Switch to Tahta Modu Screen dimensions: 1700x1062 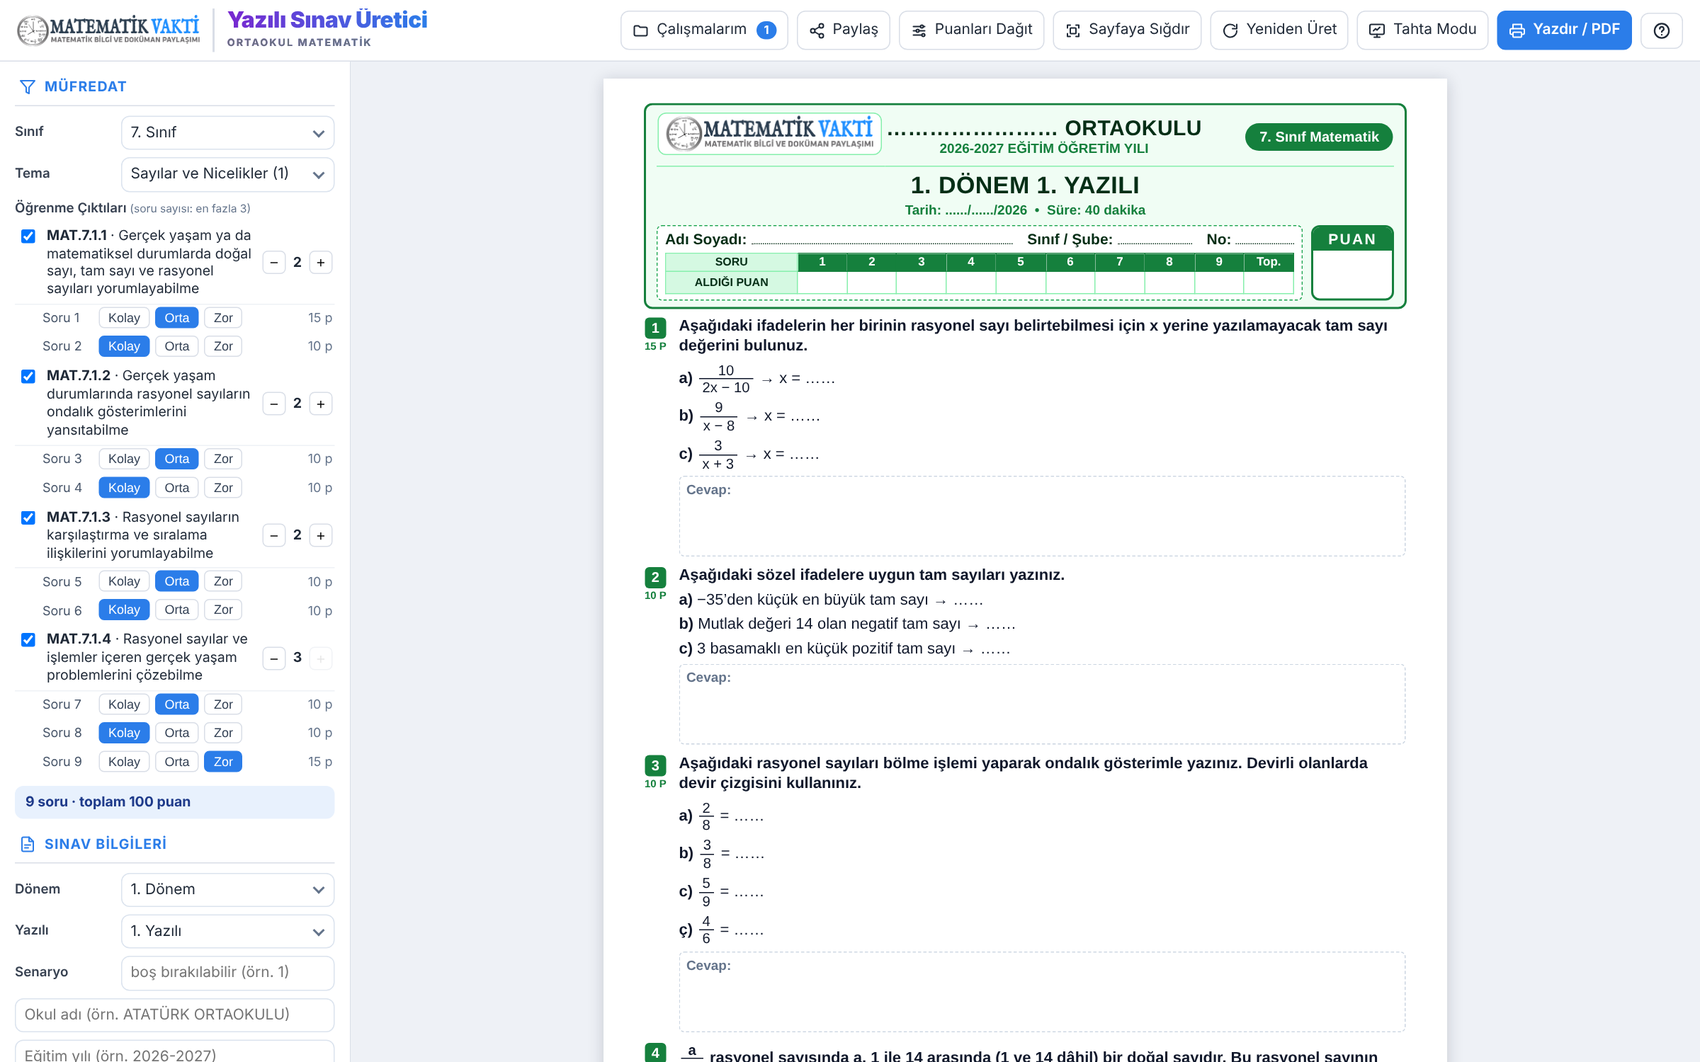pyautogui.click(x=1422, y=30)
